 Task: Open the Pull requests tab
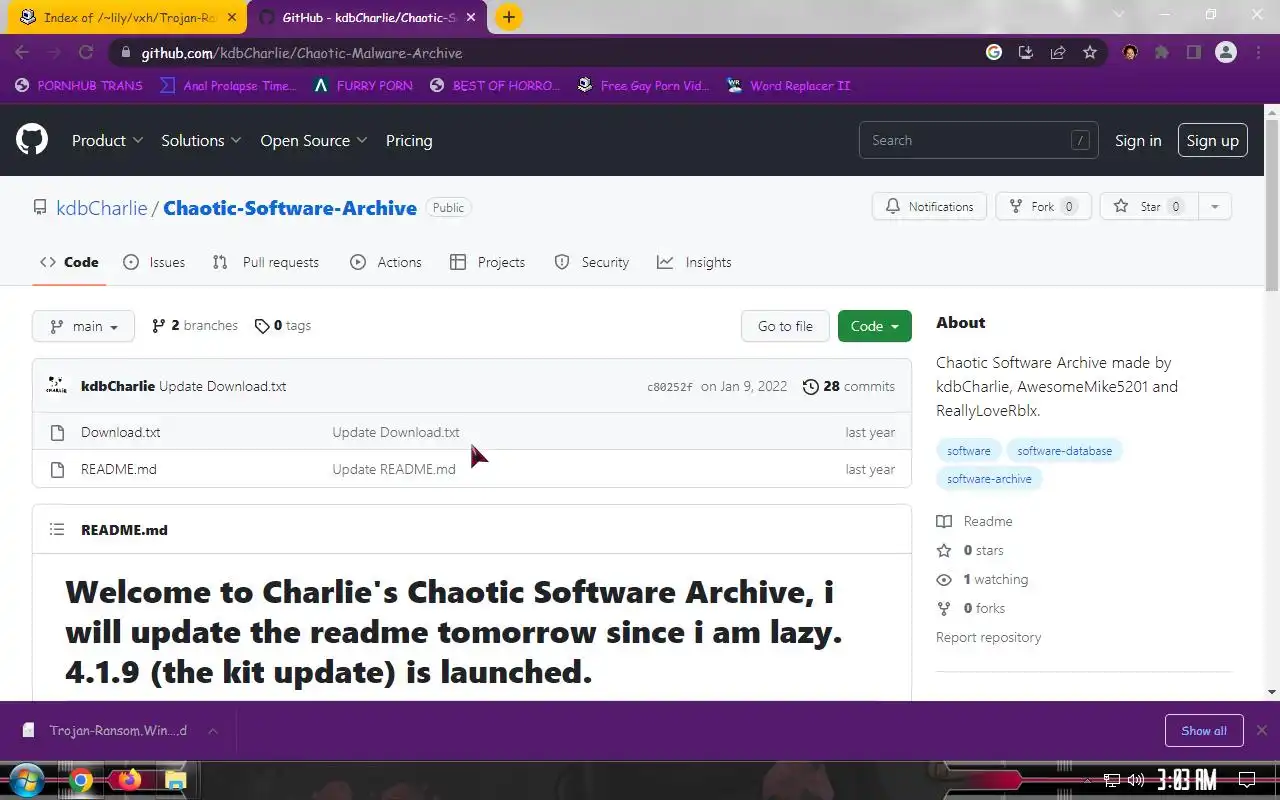click(266, 262)
